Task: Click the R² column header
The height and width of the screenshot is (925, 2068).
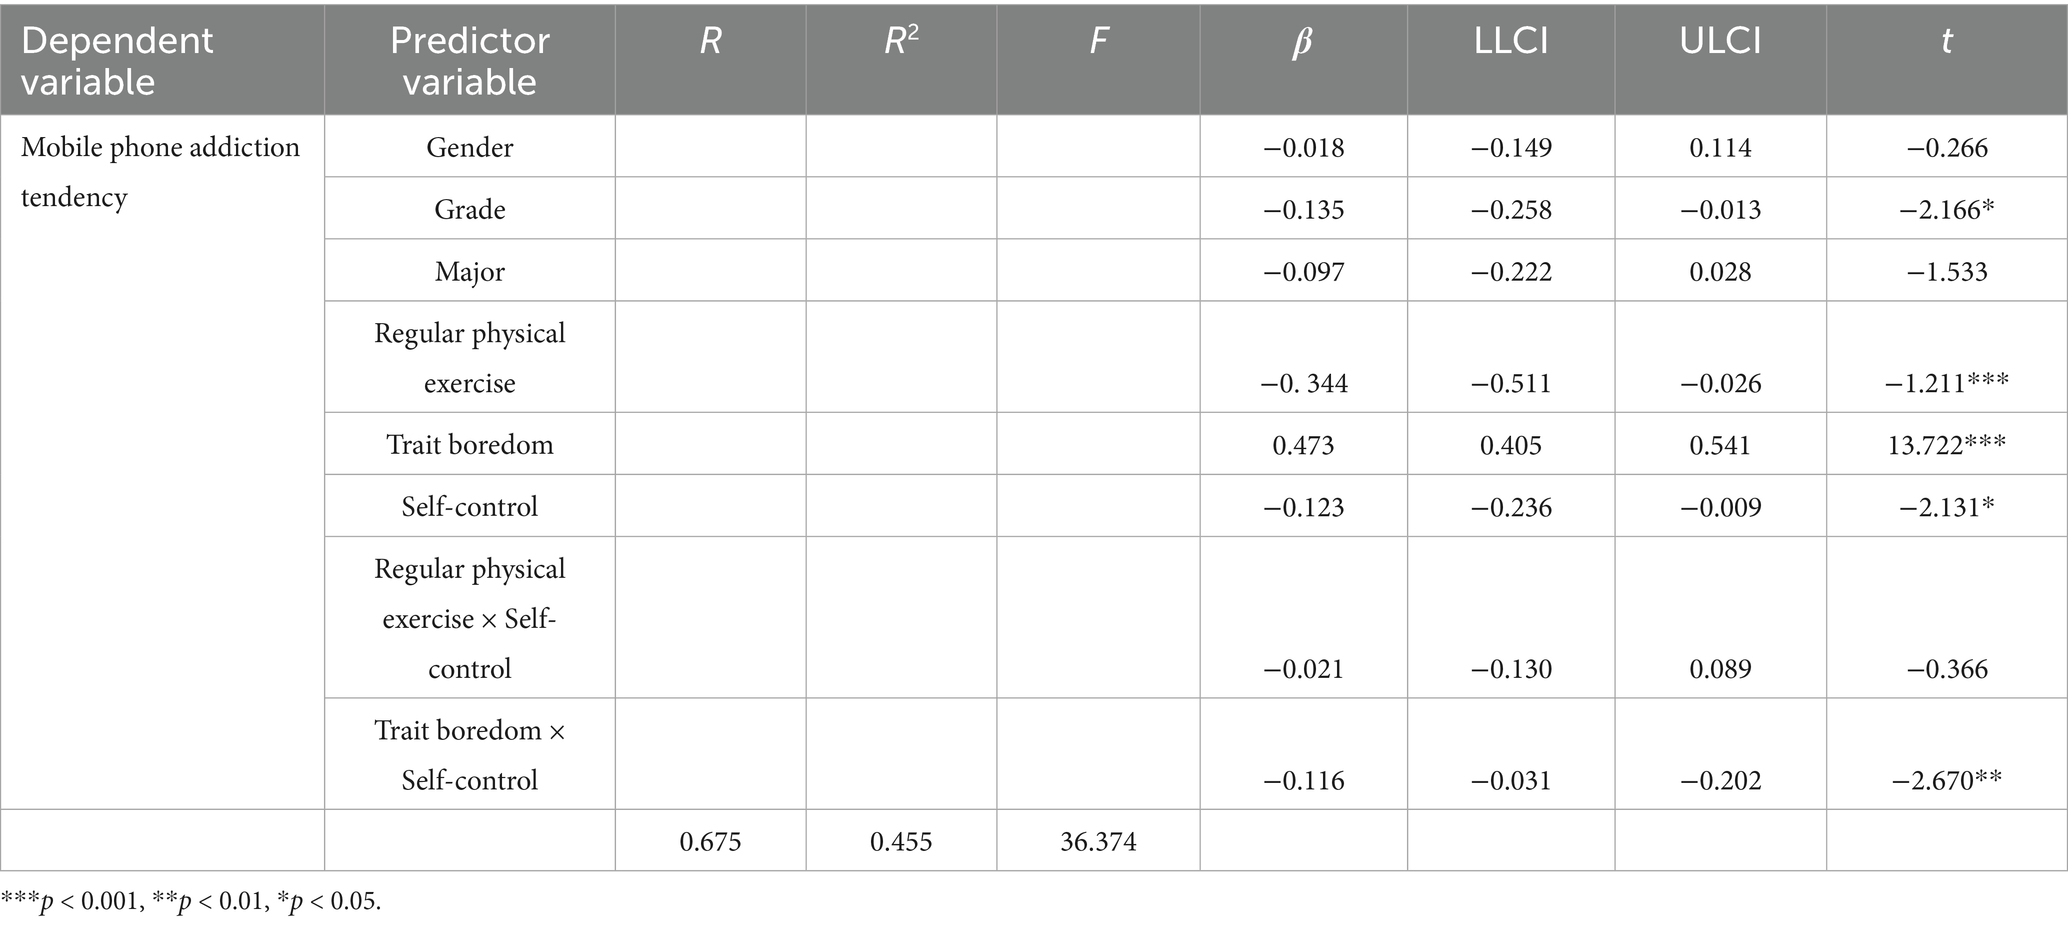Action: 901,41
